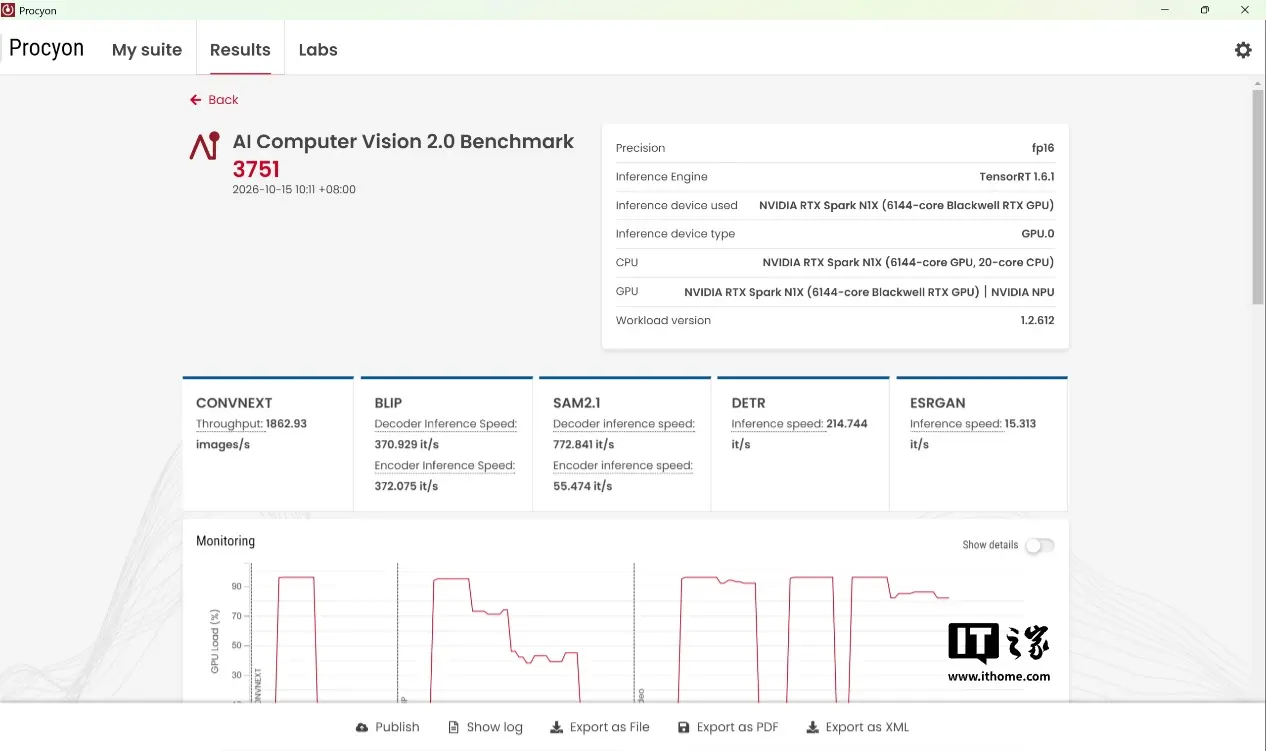The height and width of the screenshot is (751, 1266).
Task: Click the CONVNEXT card heading
Action: [234, 403]
